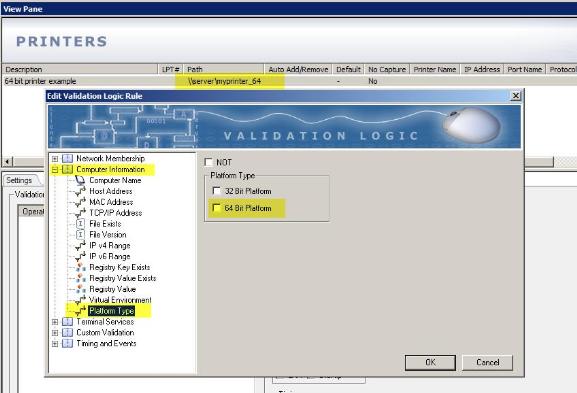This screenshot has height=393, width=577.
Task: Click the Custom Validation category icon
Action: [x=67, y=333]
